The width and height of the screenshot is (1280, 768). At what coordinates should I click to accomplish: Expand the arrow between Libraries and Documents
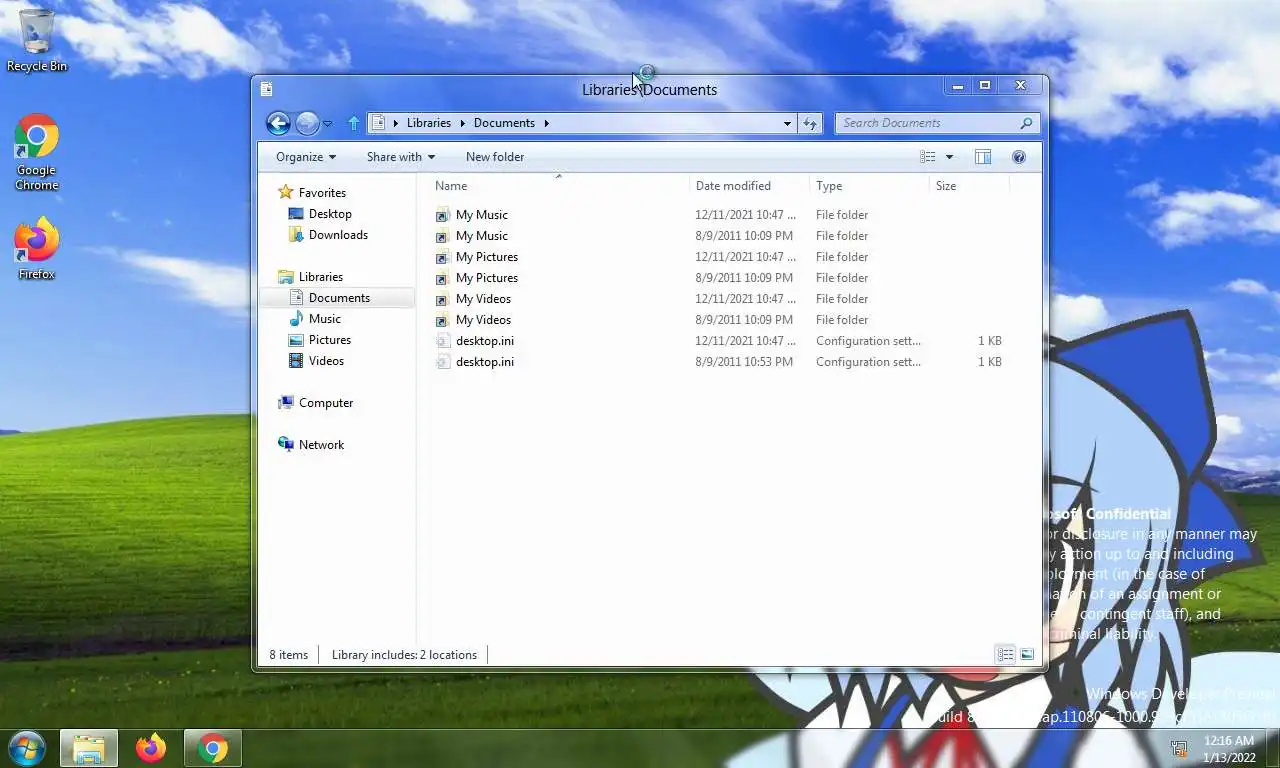point(462,123)
